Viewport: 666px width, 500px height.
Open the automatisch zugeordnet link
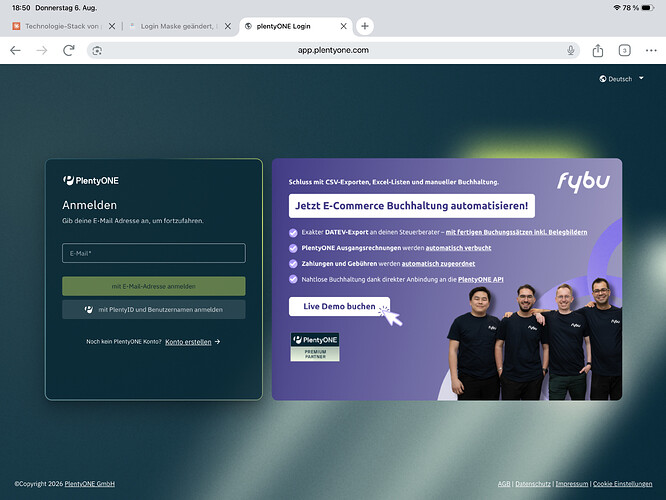[x=438, y=263]
